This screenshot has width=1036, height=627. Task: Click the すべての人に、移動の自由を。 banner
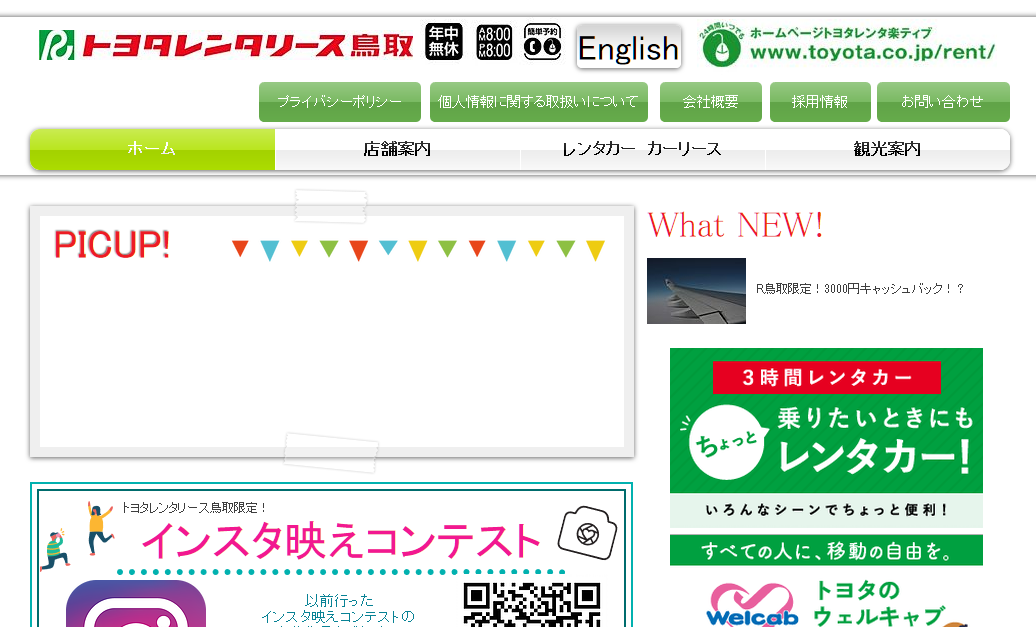826,550
